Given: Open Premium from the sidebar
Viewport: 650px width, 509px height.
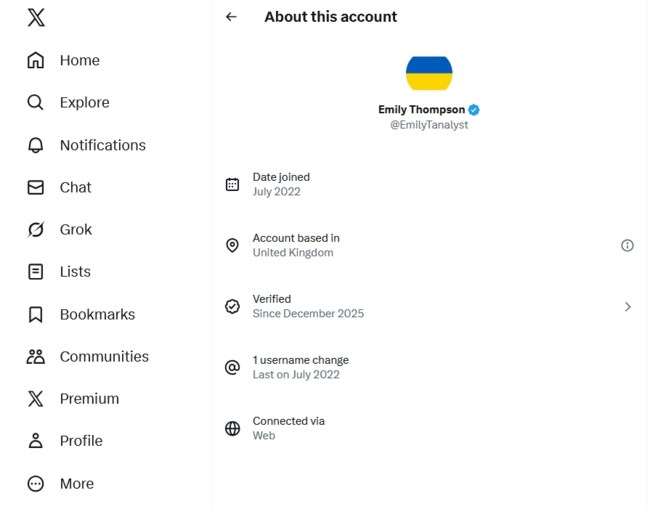Looking at the screenshot, I should coord(89,398).
